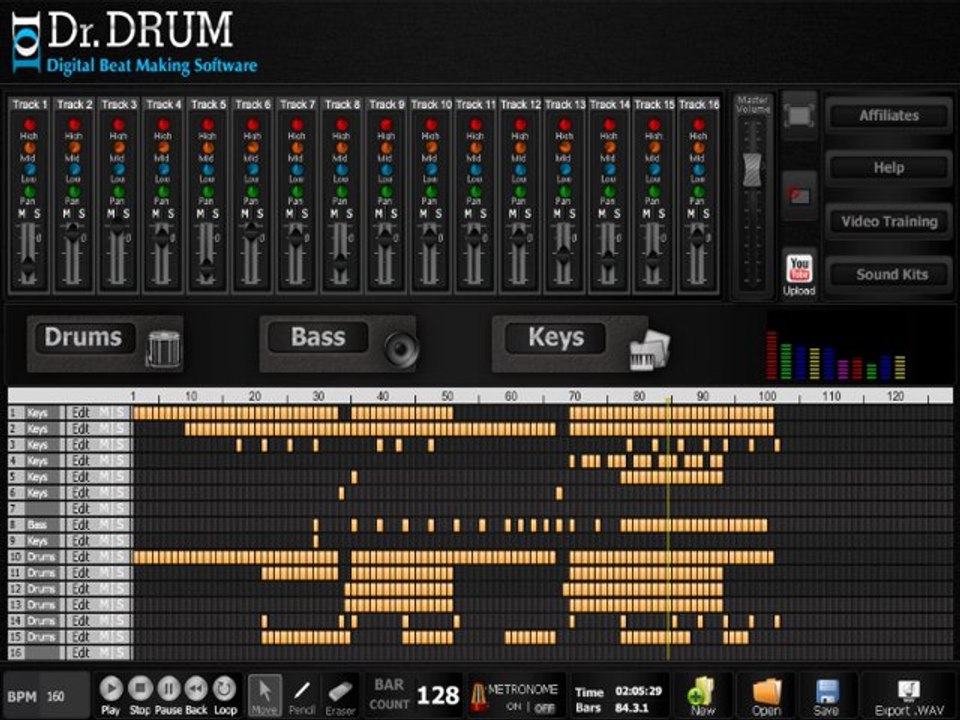Open Sound Kits
The height and width of the screenshot is (720, 960).
[889, 275]
